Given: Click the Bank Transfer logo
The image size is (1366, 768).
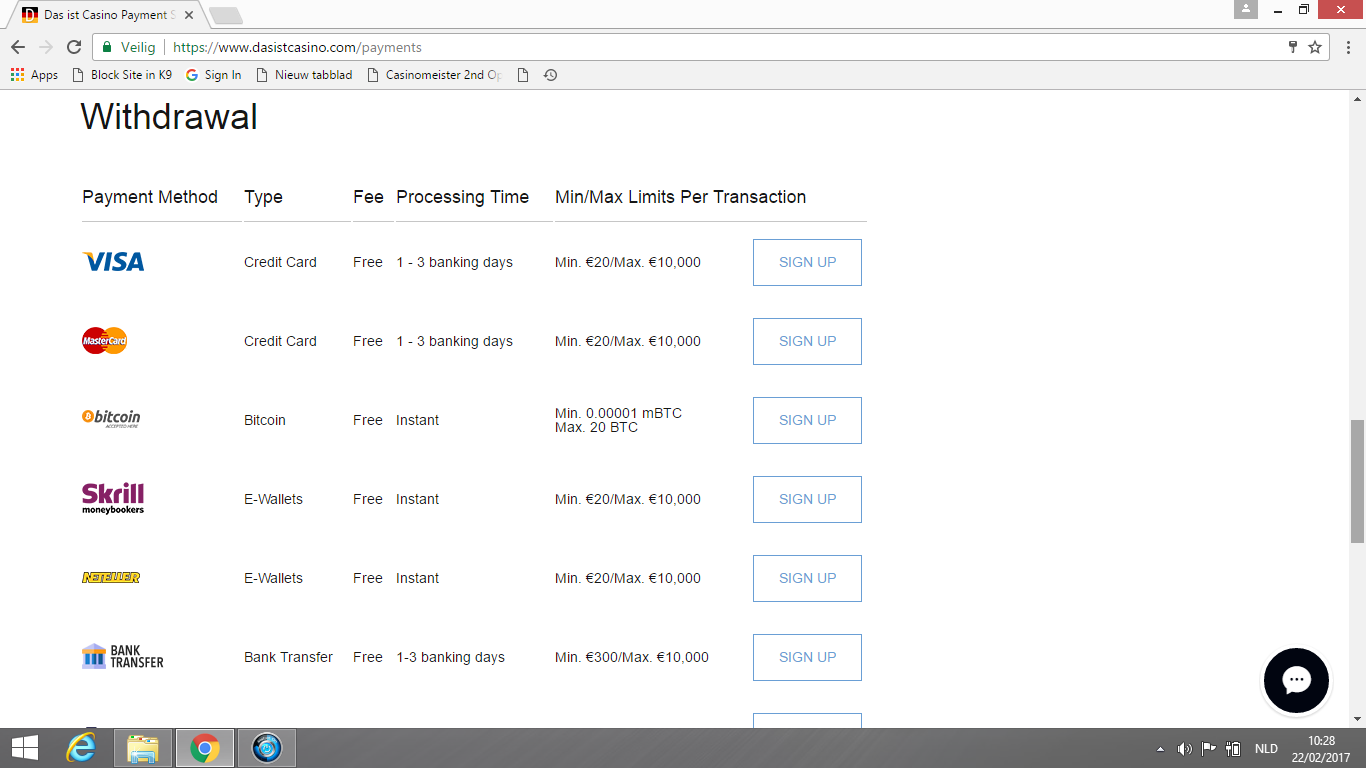Looking at the screenshot, I should point(123,657).
